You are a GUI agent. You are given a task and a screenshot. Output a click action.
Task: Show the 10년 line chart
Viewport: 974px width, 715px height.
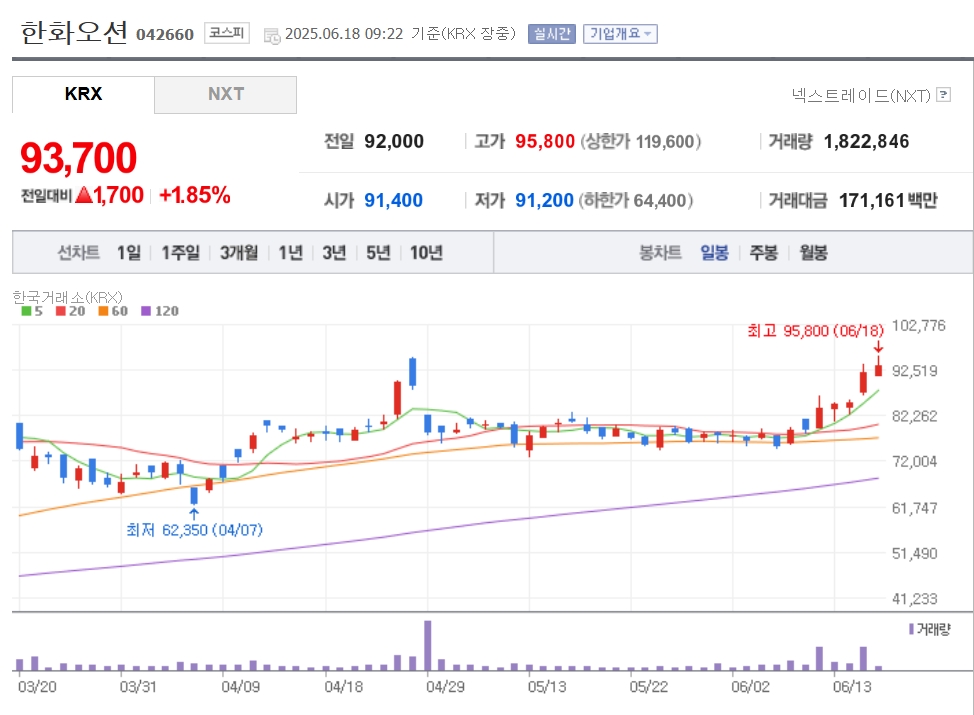pos(426,253)
